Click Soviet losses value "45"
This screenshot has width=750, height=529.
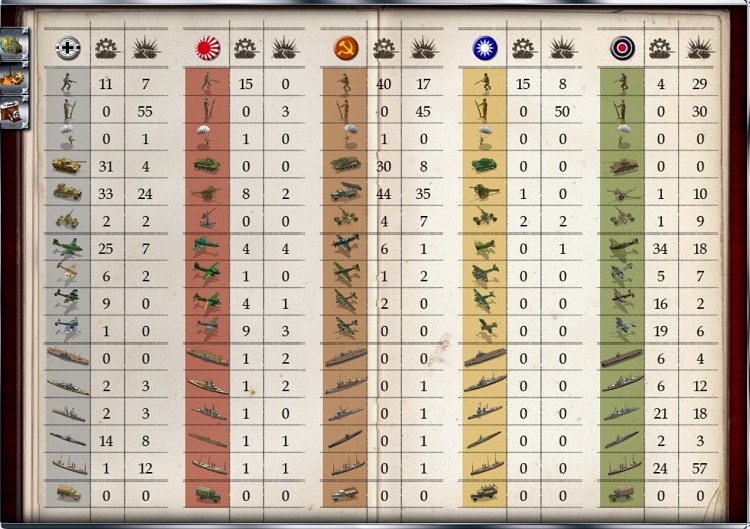423,111
